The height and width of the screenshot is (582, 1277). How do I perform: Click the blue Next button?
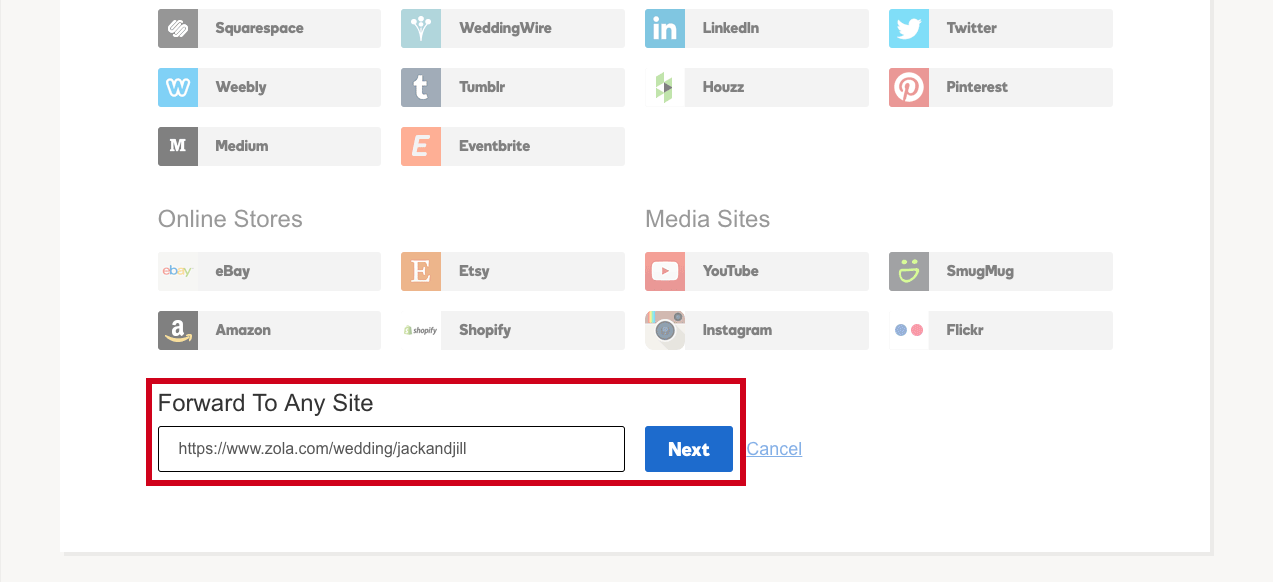(689, 449)
